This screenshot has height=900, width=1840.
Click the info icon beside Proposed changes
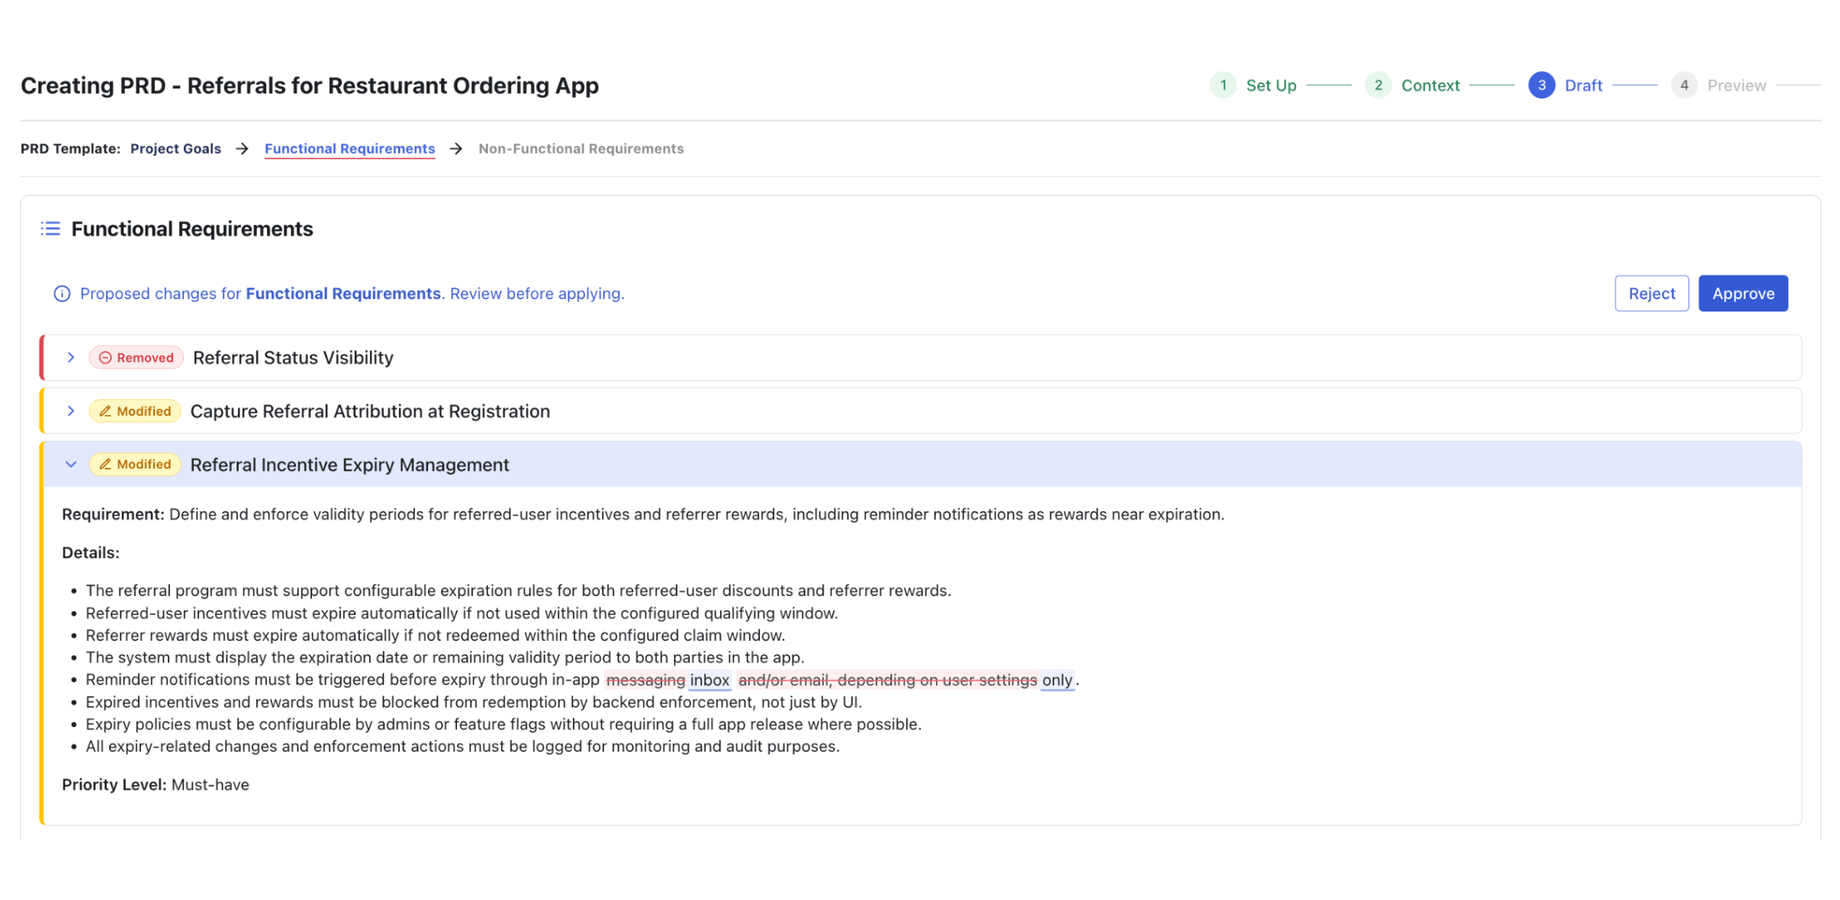coord(62,294)
